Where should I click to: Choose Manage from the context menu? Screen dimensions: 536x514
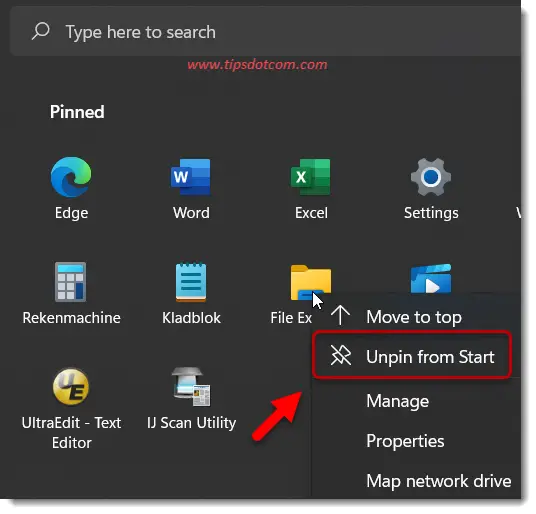pyautogui.click(x=416, y=401)
